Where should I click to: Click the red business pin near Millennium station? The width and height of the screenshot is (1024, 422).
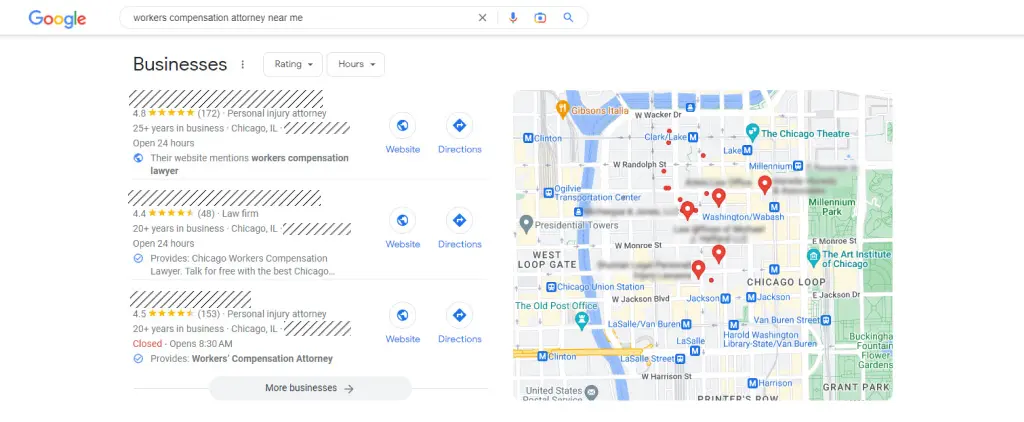coord(764,185)
